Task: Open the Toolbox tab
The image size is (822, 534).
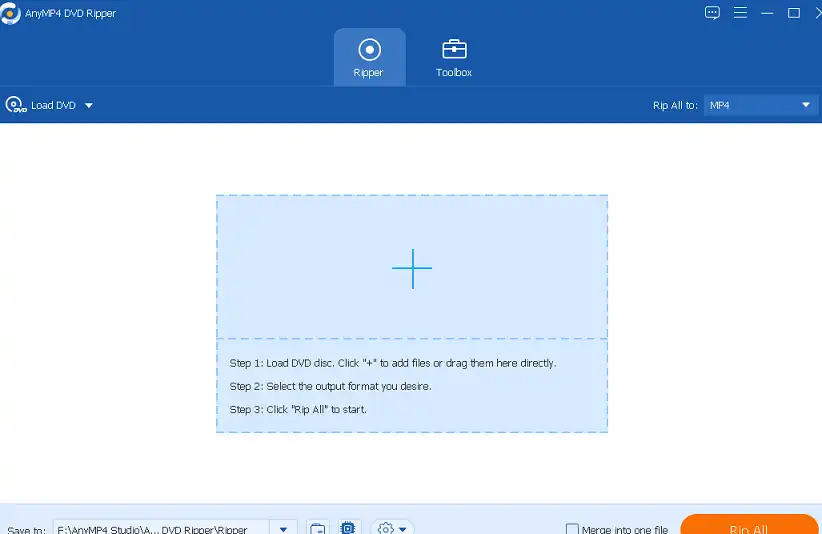Action: 453,57
